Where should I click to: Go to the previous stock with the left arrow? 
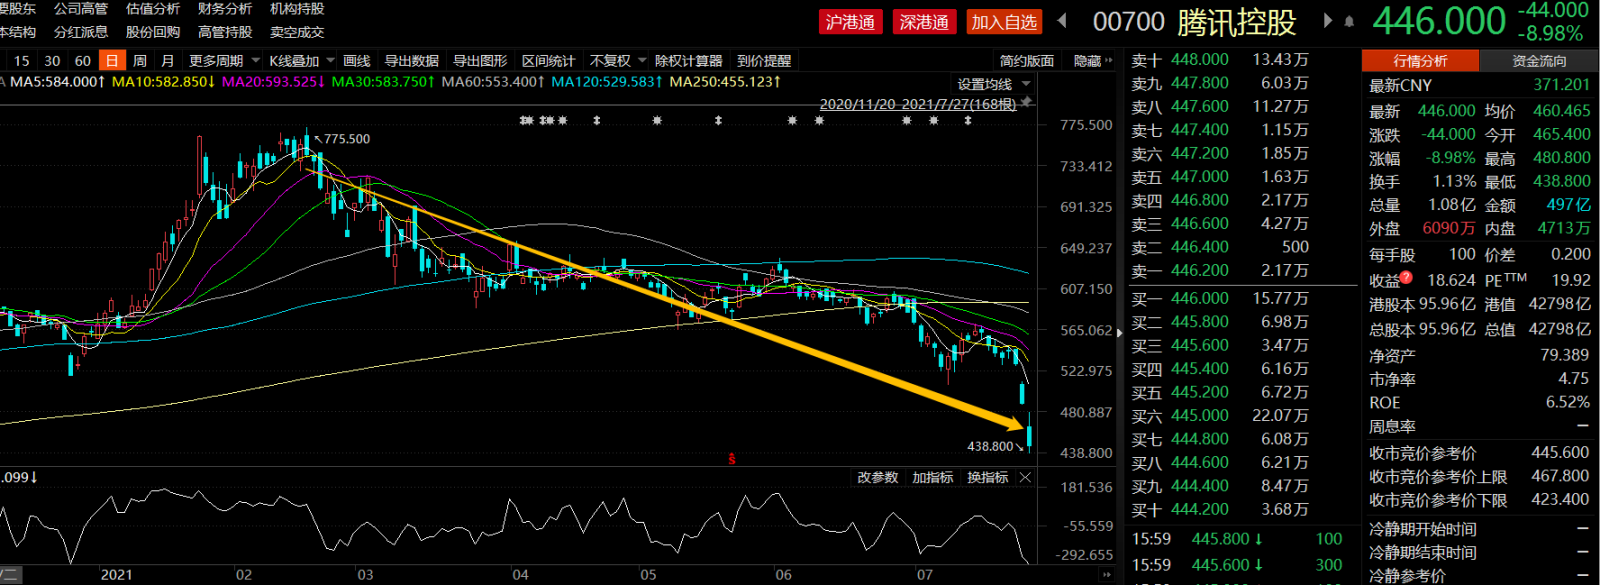(x=1062, y=20)
